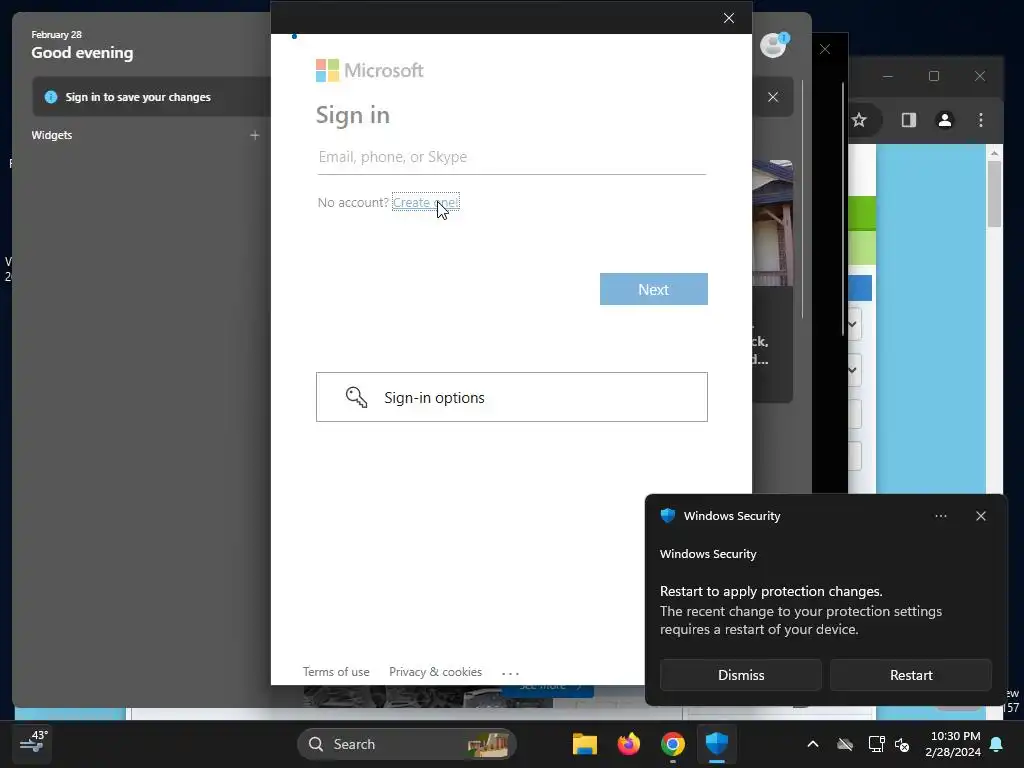
Task: Close the black window behind dialog
Action: 825,50
